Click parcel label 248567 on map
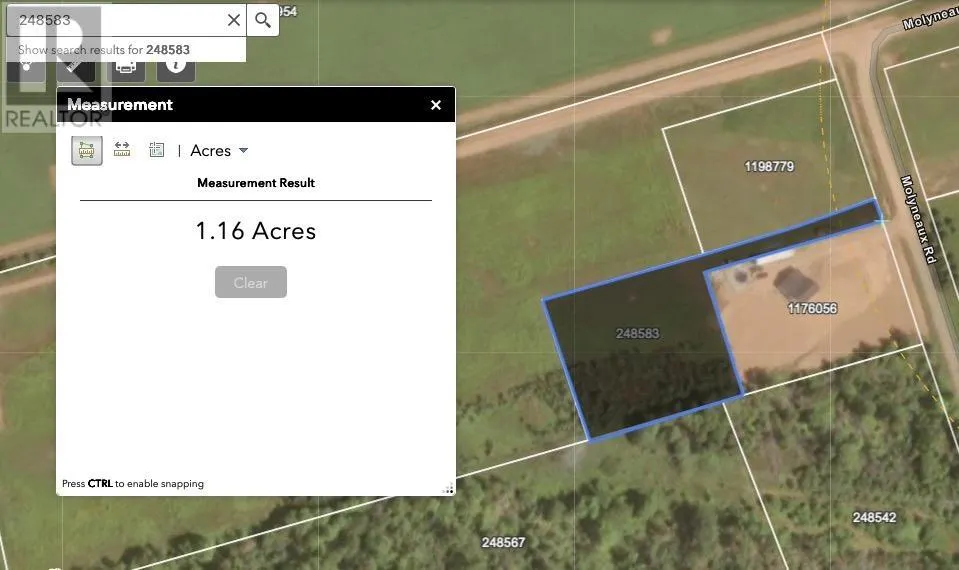 click(503, 542)
